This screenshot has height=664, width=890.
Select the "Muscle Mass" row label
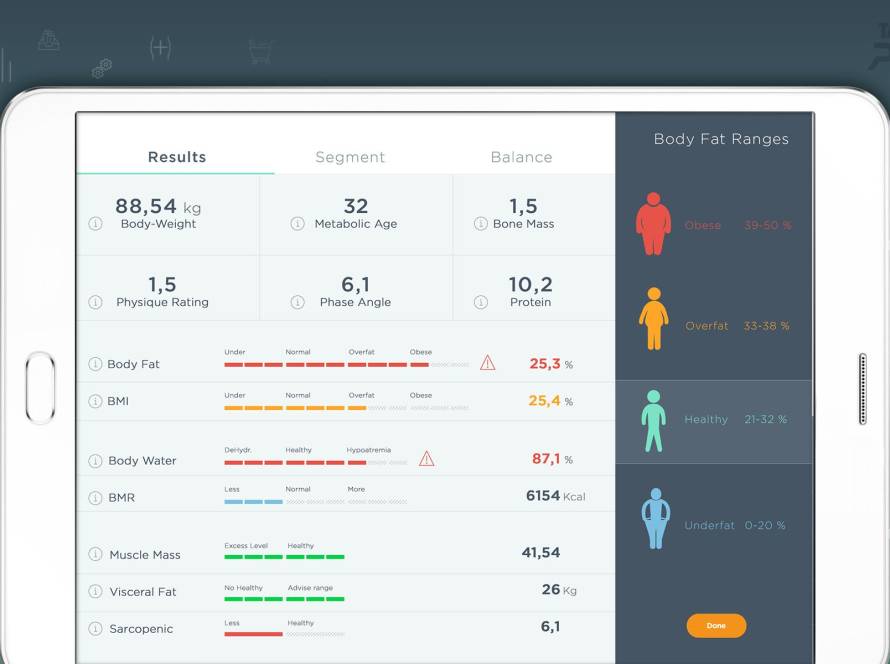[145, 555]
